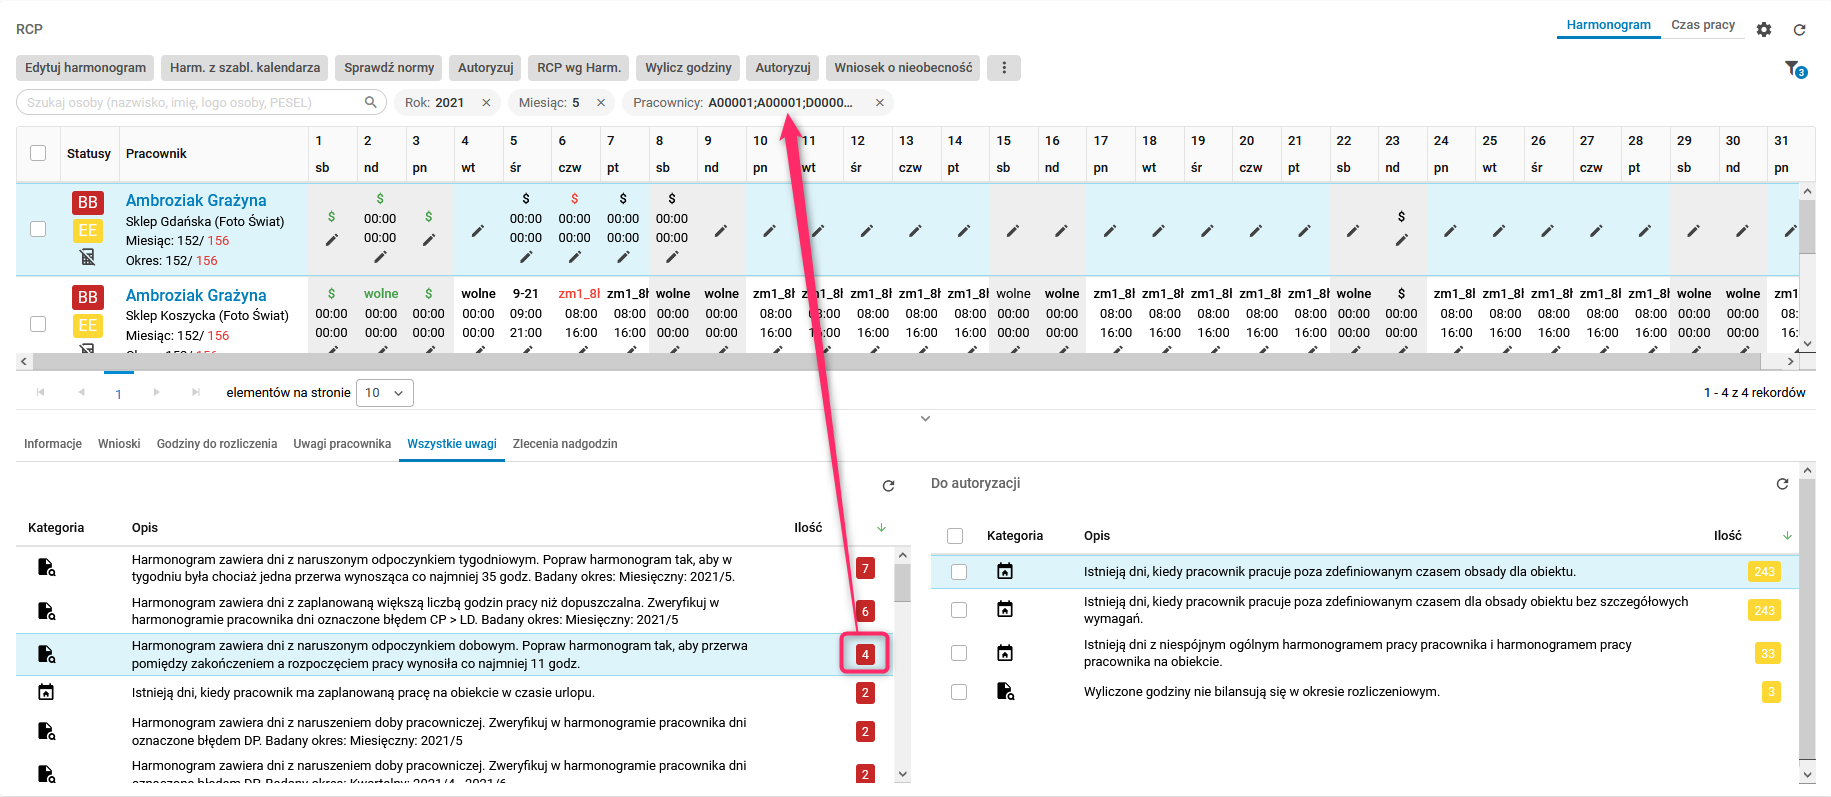
Task: Click document icon for Wyliczone godziny row
Action: pos(1005,691)
